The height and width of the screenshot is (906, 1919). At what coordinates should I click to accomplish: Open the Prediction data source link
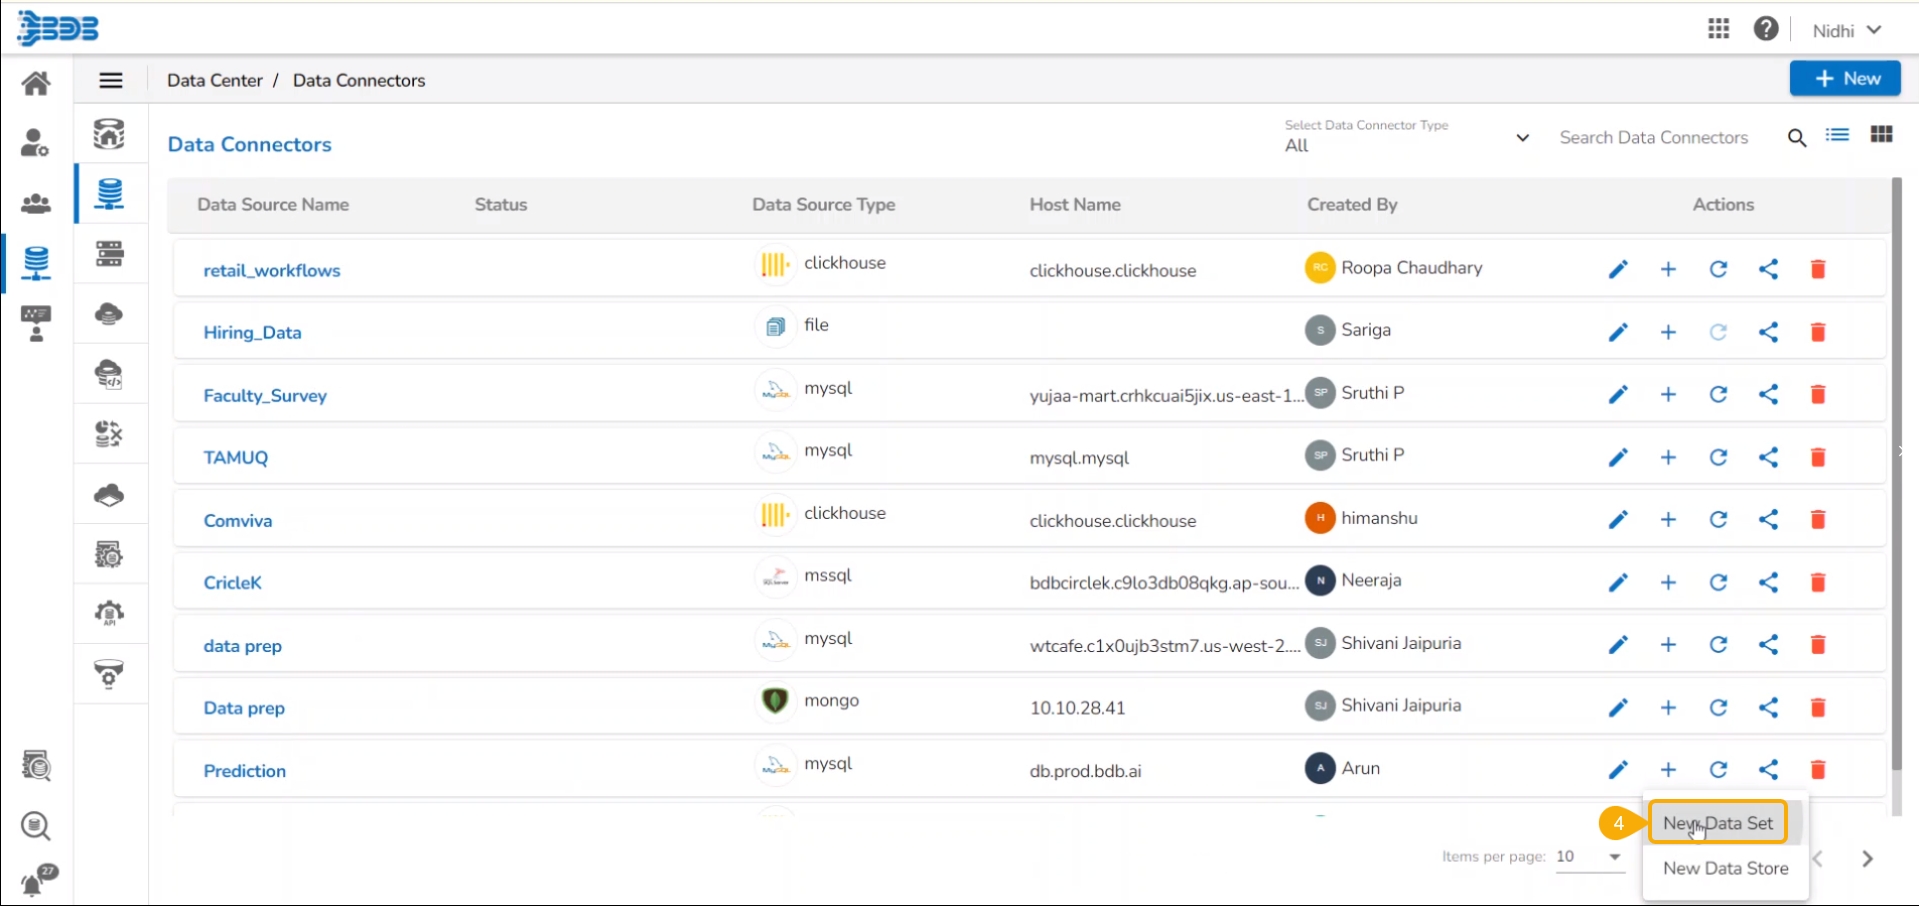point(245,771)
